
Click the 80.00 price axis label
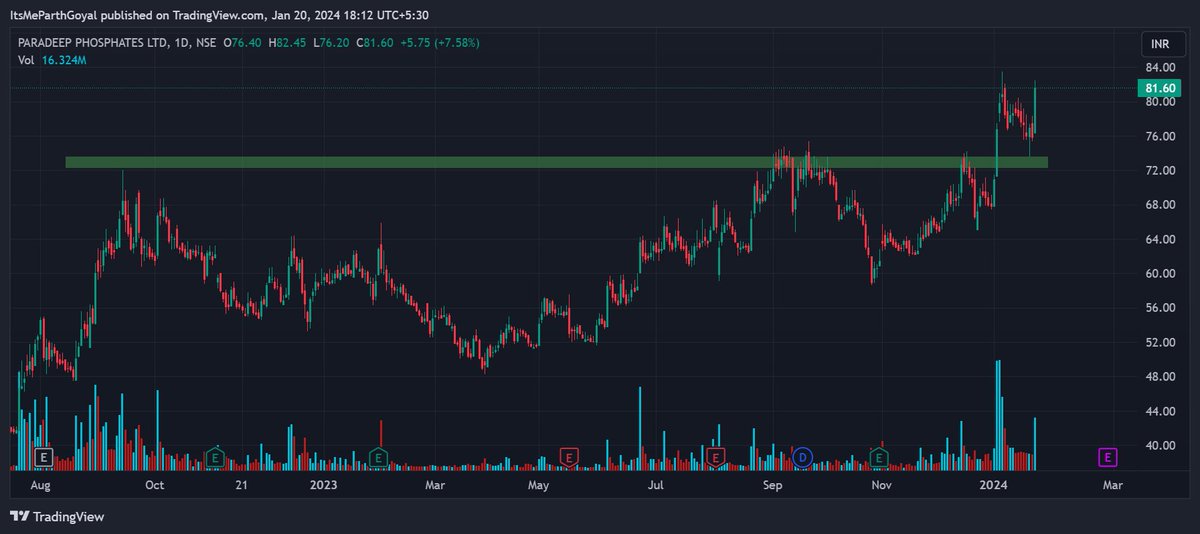1158,102
